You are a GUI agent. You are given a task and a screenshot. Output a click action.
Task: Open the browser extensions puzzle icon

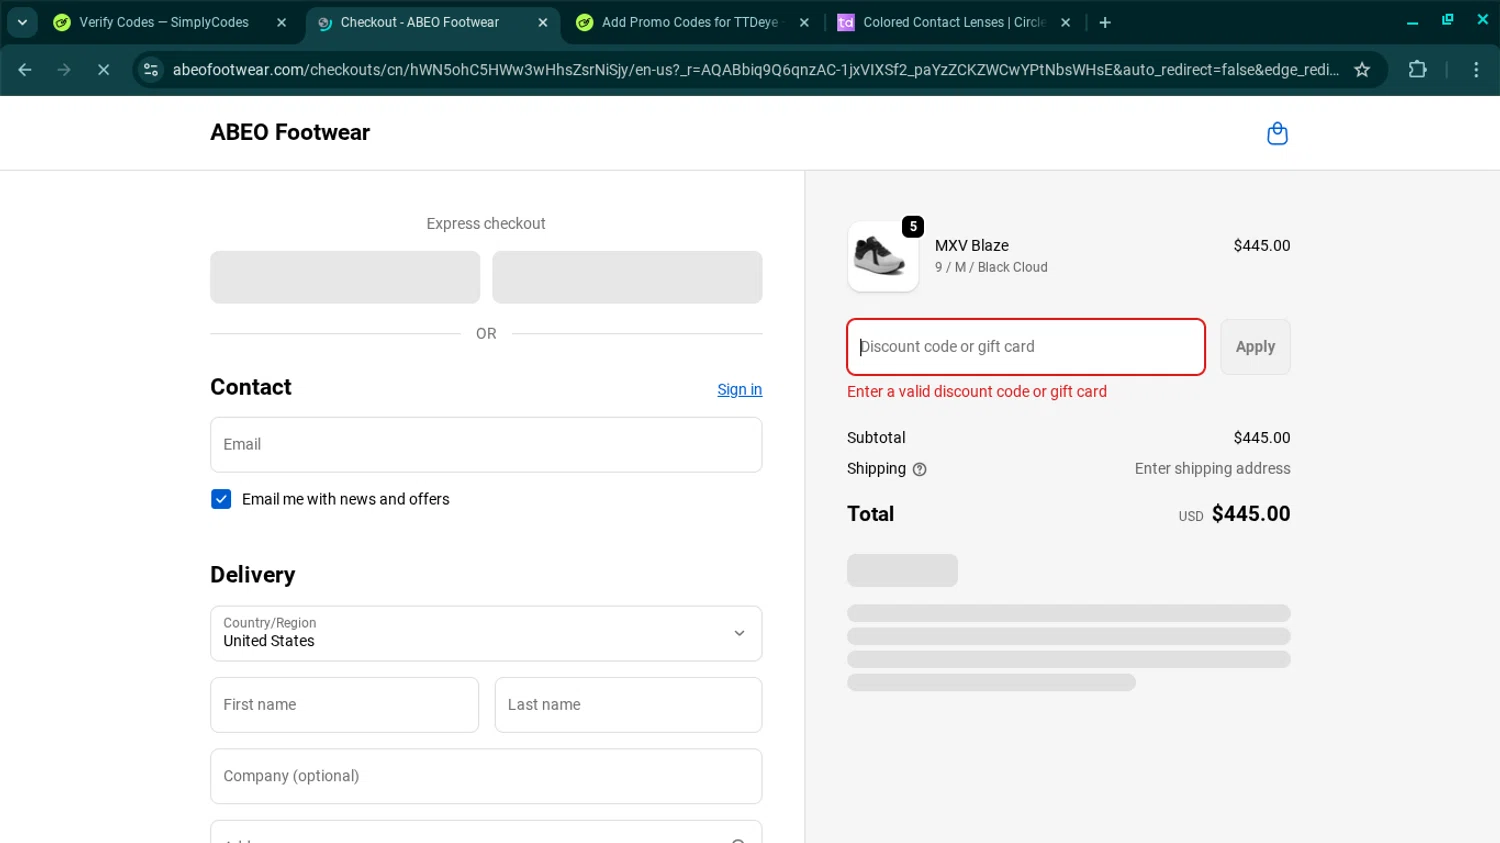tap(1417, 69)
